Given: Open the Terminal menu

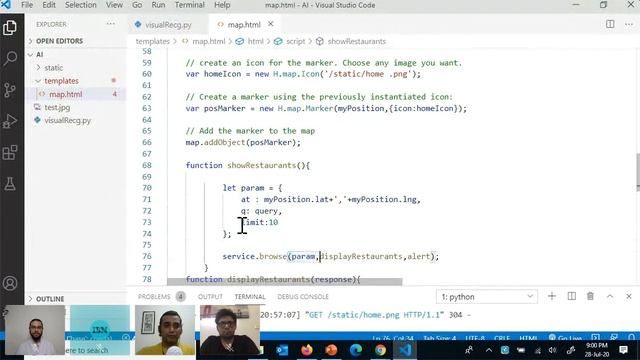Looking at the screenshot, I should (189, 5).
